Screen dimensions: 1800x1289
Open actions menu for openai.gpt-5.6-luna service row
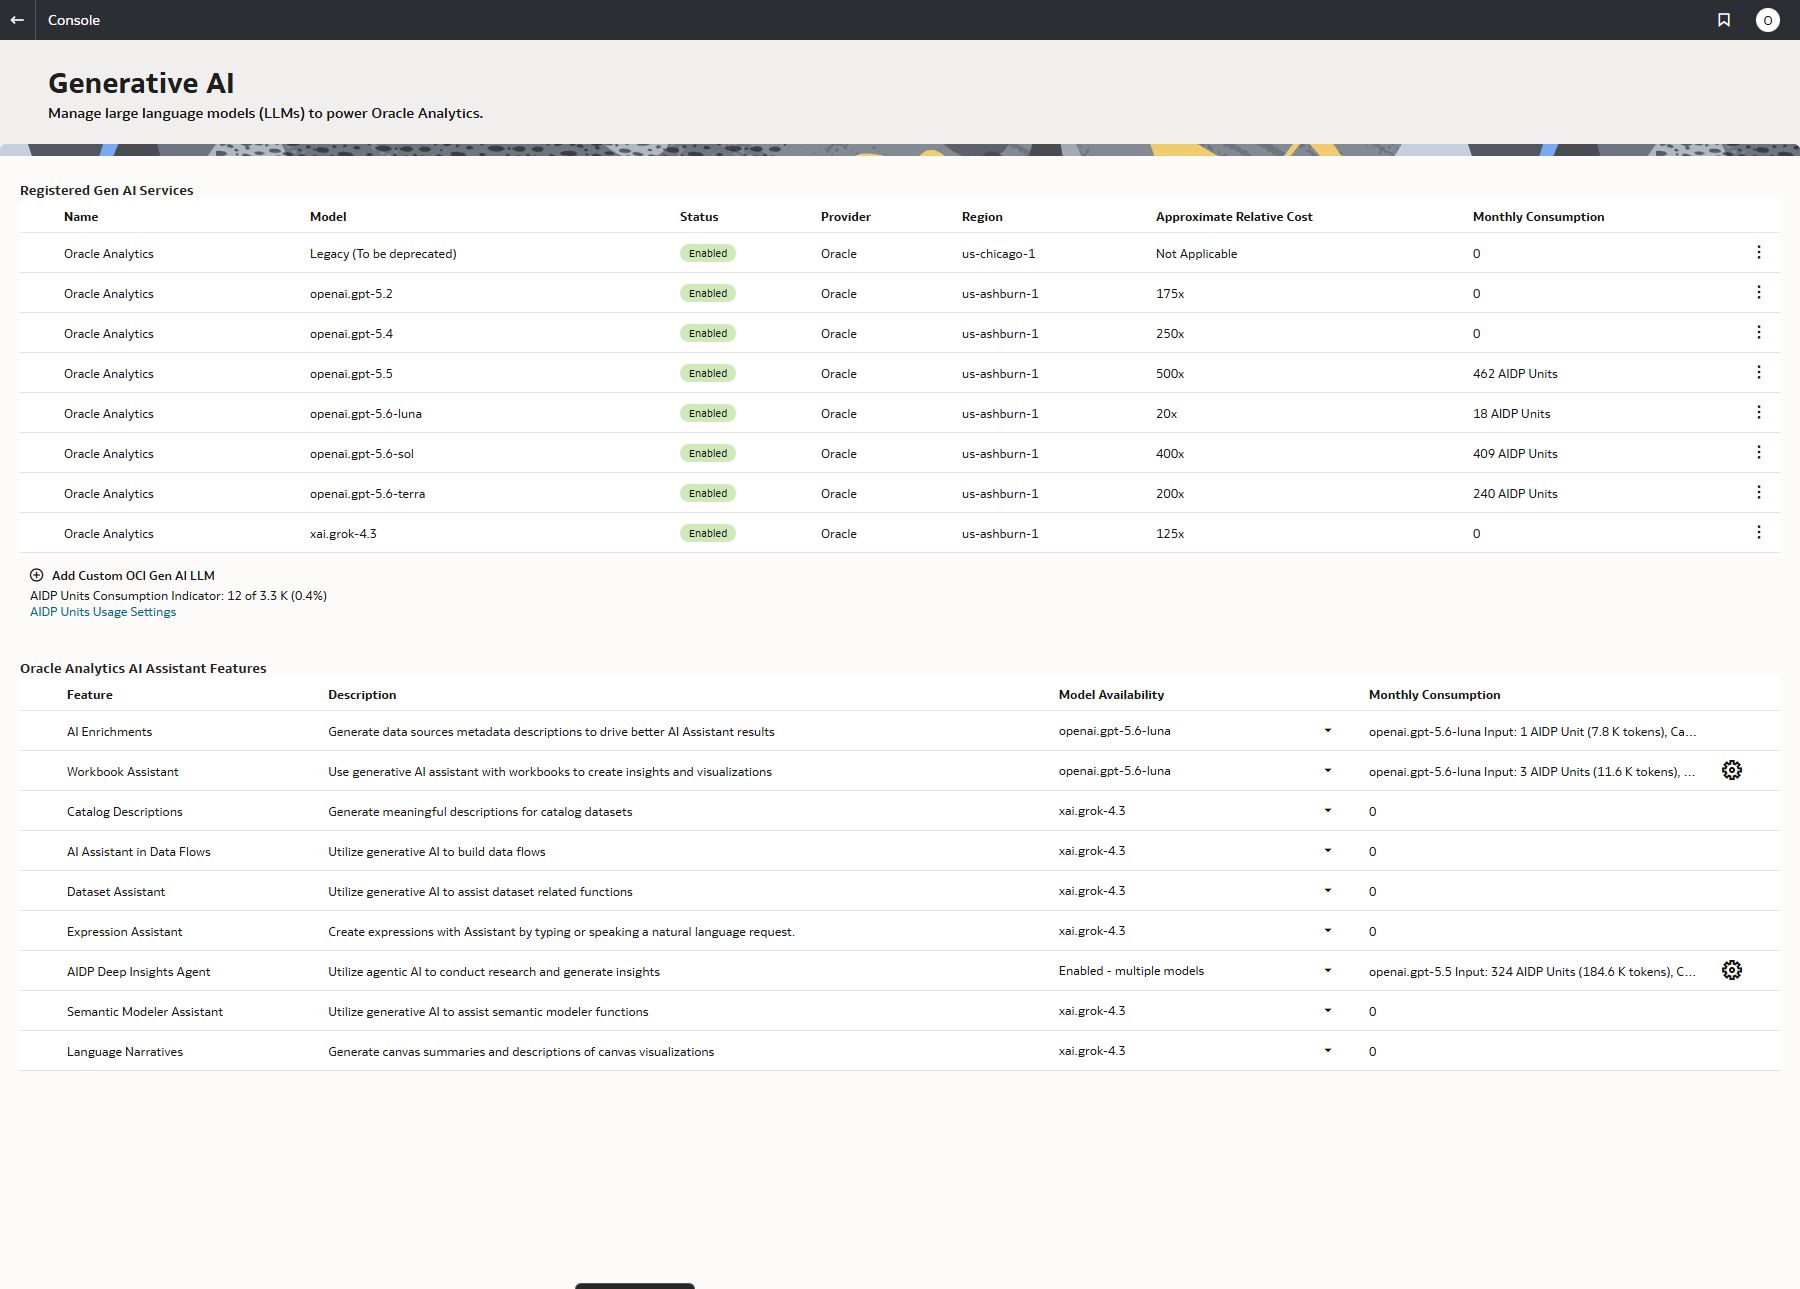point(1759,413)
